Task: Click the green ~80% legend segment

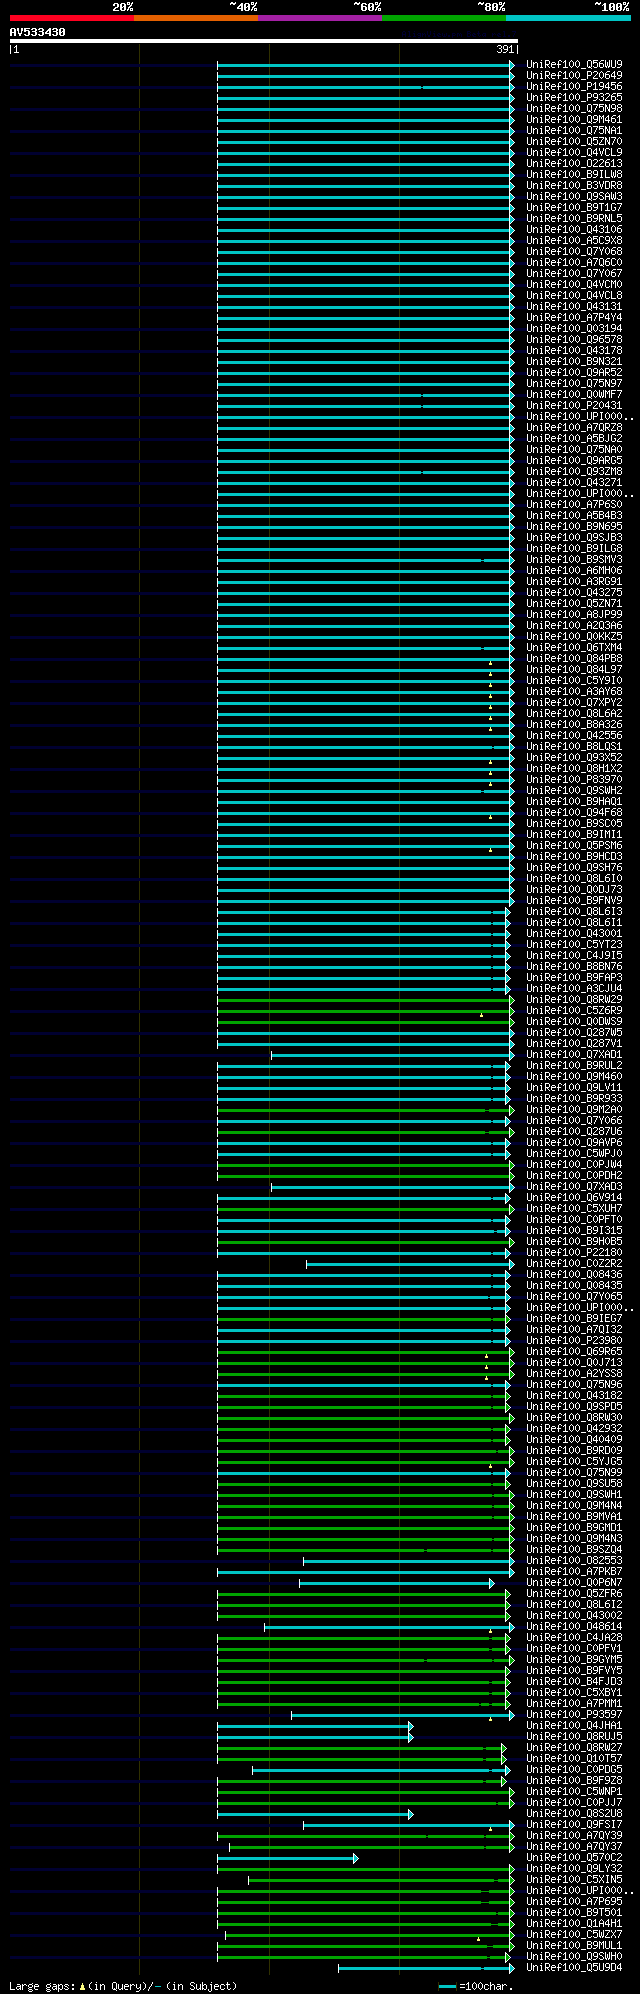Action: pyautogui.click(x=444, y=18)
